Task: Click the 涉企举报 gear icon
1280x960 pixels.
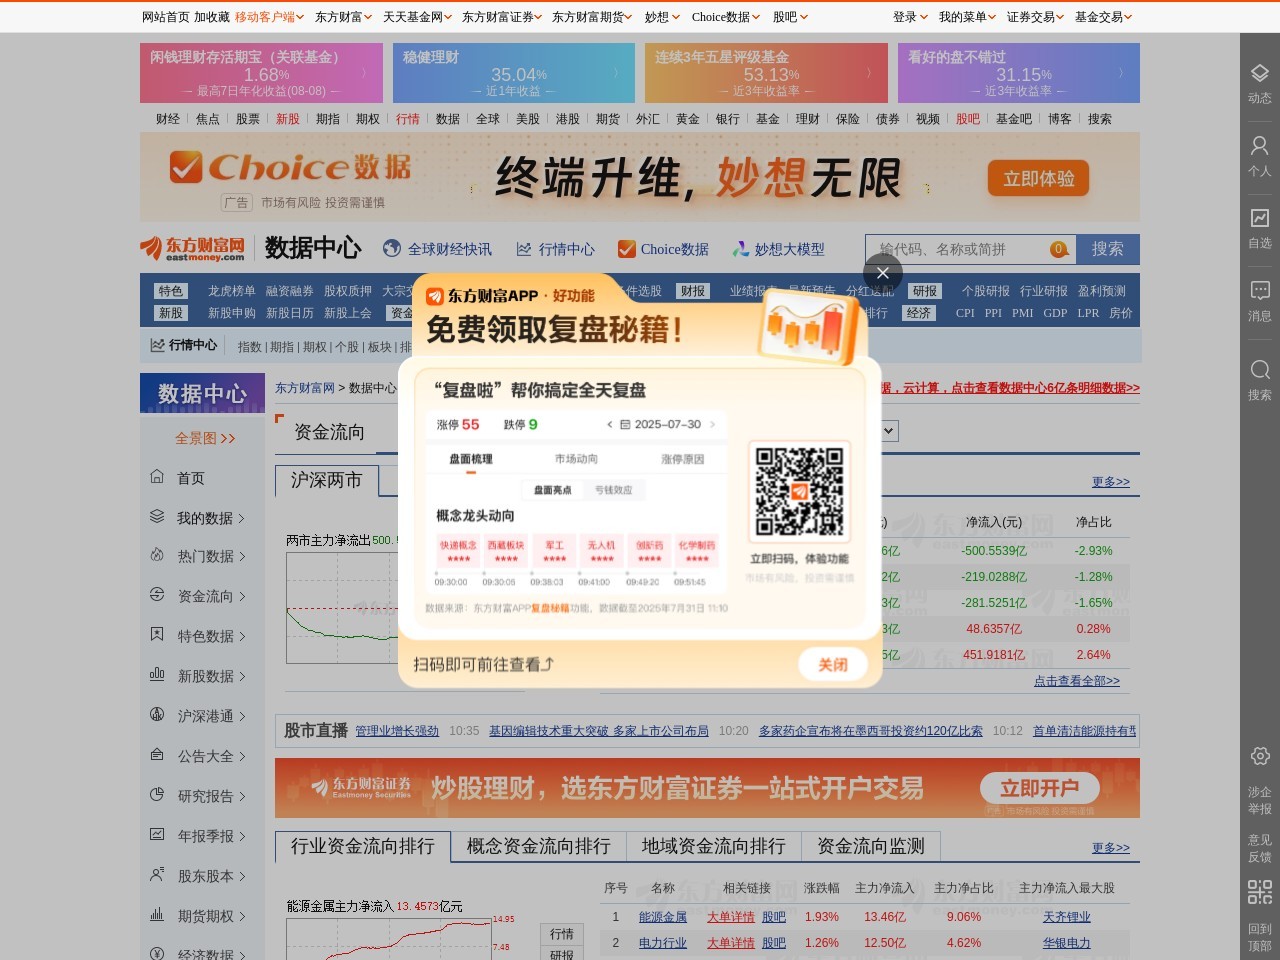Action: (x=1258, y=757)
